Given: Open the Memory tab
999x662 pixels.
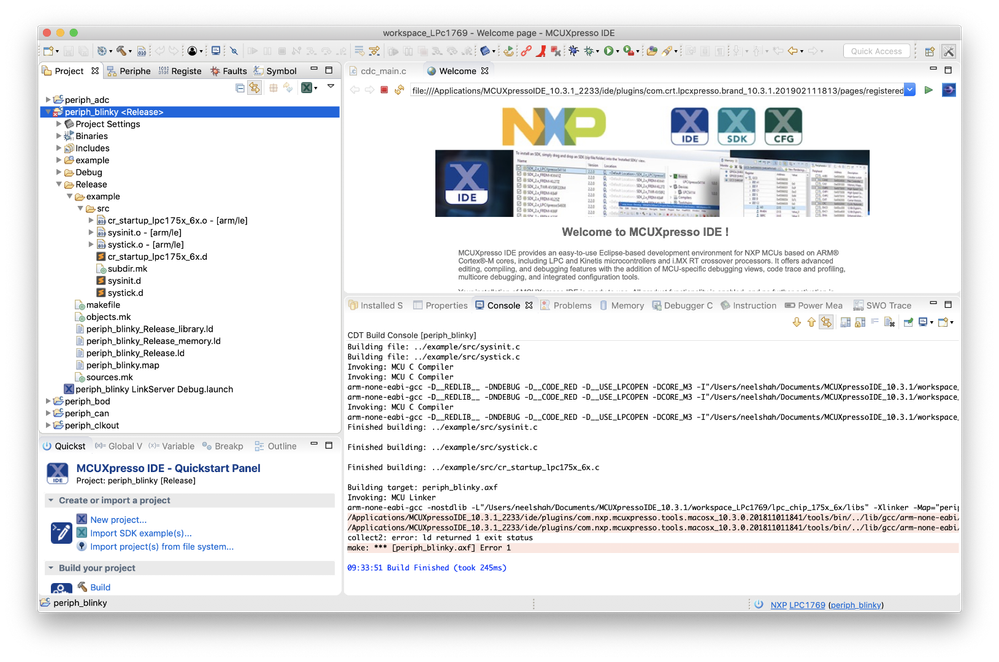Looking at the screenshot, I should [622, 306].
